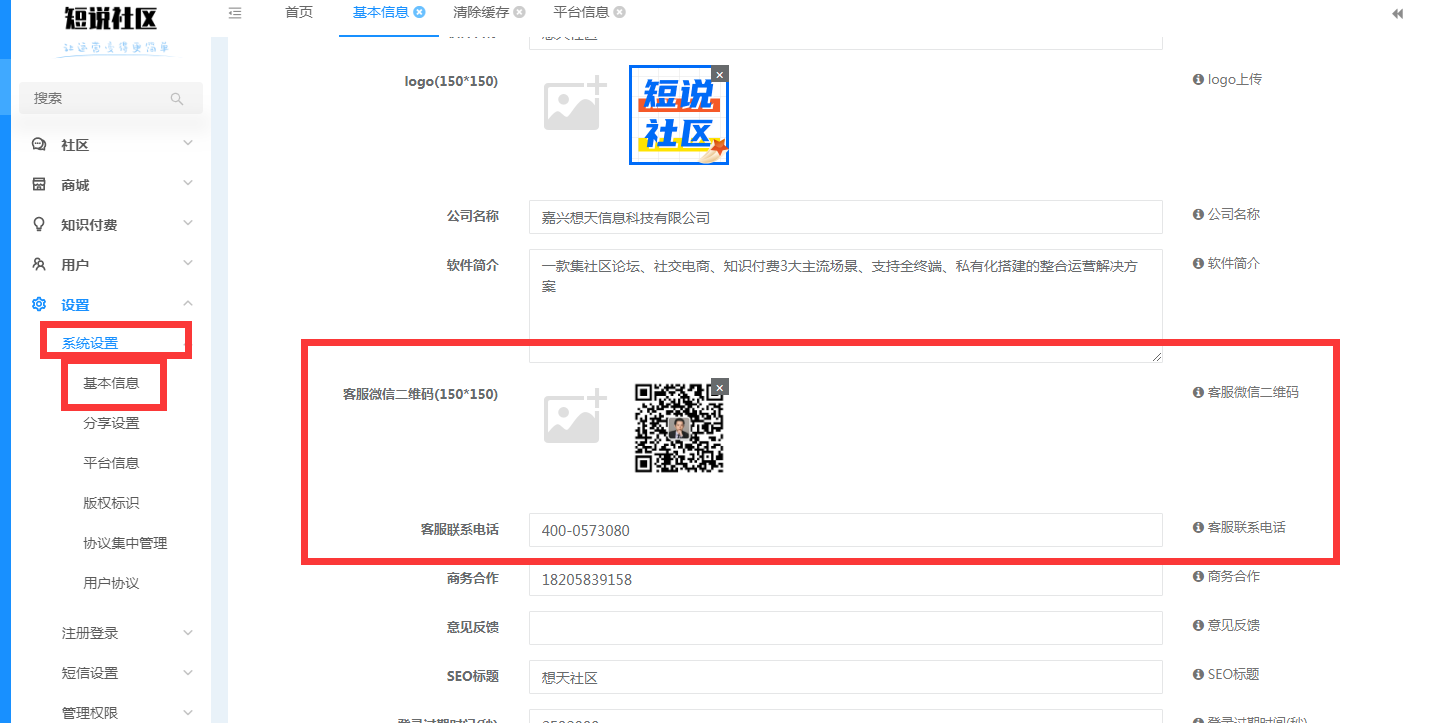Click info icon beside 意见反馈 hint

pos(1198,625)
